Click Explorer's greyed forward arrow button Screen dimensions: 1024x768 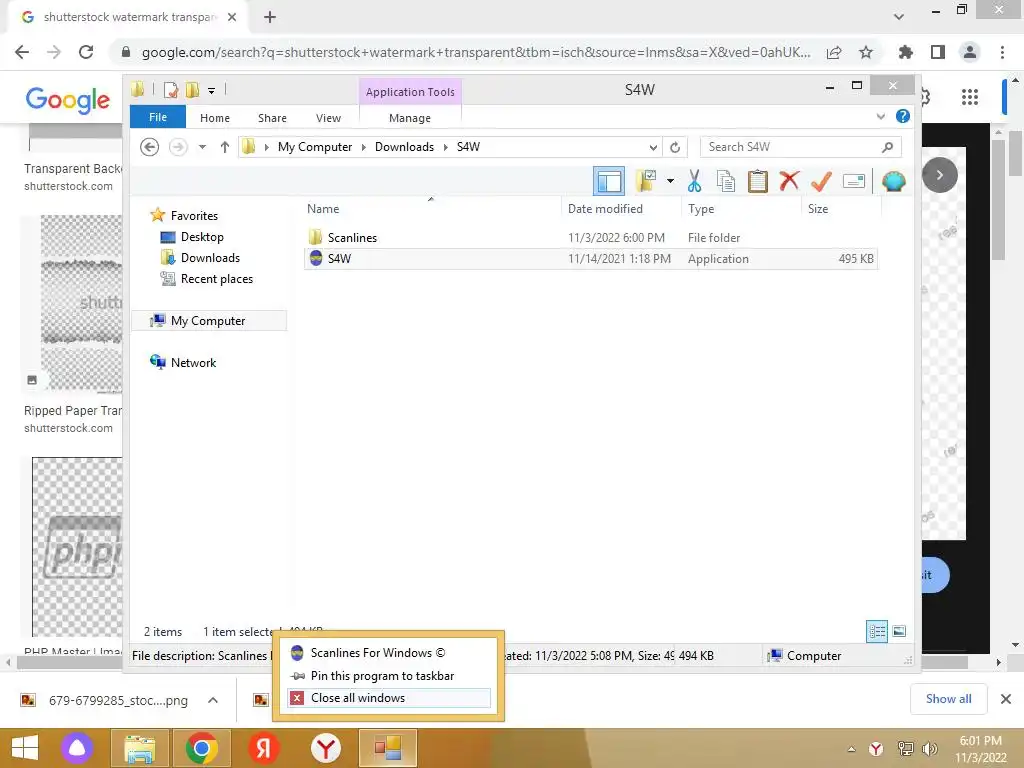(178, 147)
